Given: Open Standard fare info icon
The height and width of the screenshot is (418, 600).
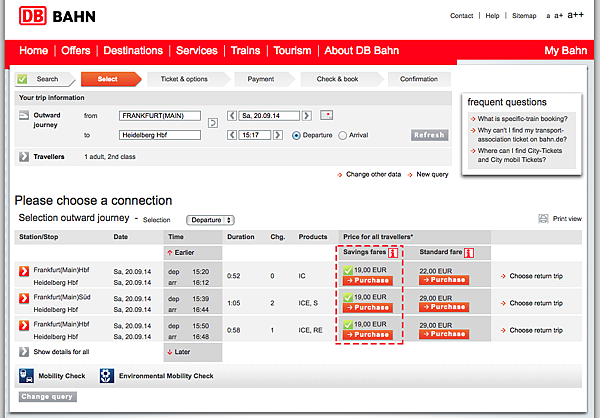Looking at the screenshot, I should 469,253.
